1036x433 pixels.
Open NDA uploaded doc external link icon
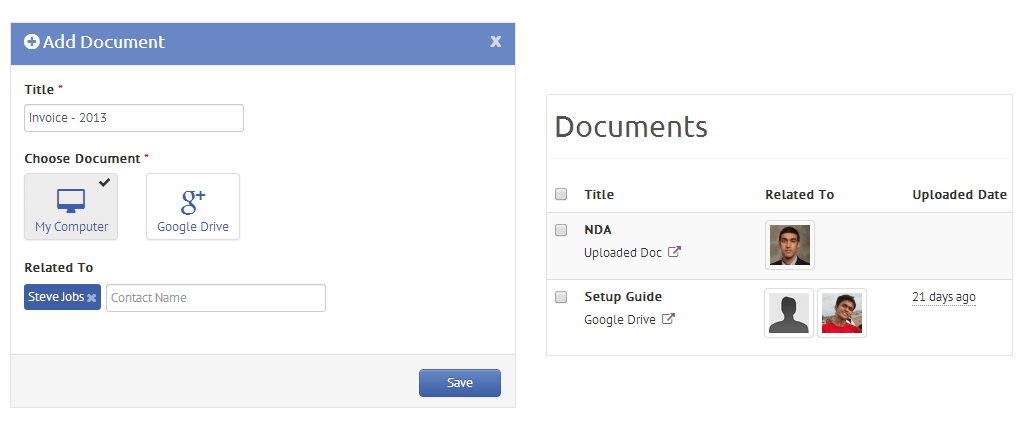(x=674, y=252)
